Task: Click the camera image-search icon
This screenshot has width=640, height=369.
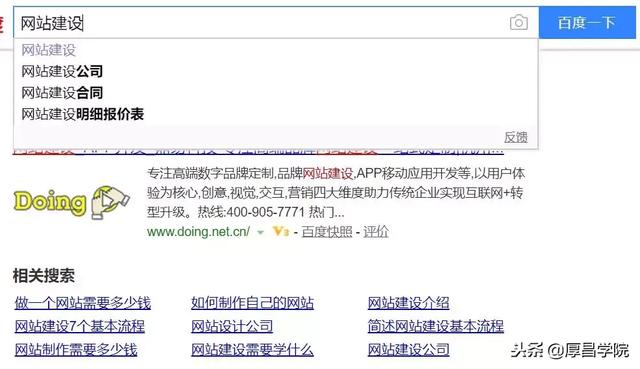Action: [519, 22]
